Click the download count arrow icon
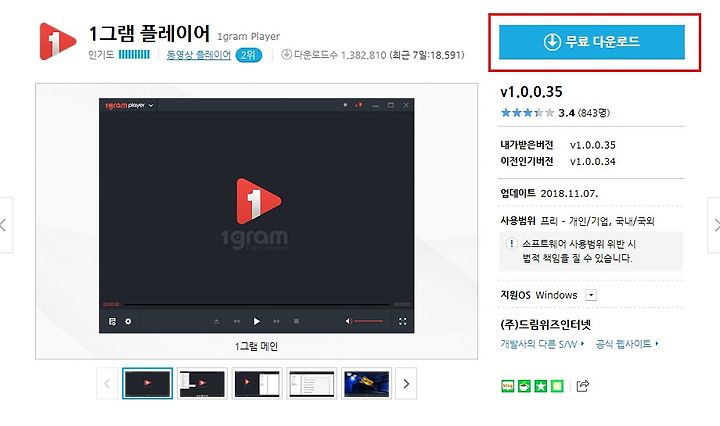The height and width of the screenshot is (426, 720). (287, 55)
